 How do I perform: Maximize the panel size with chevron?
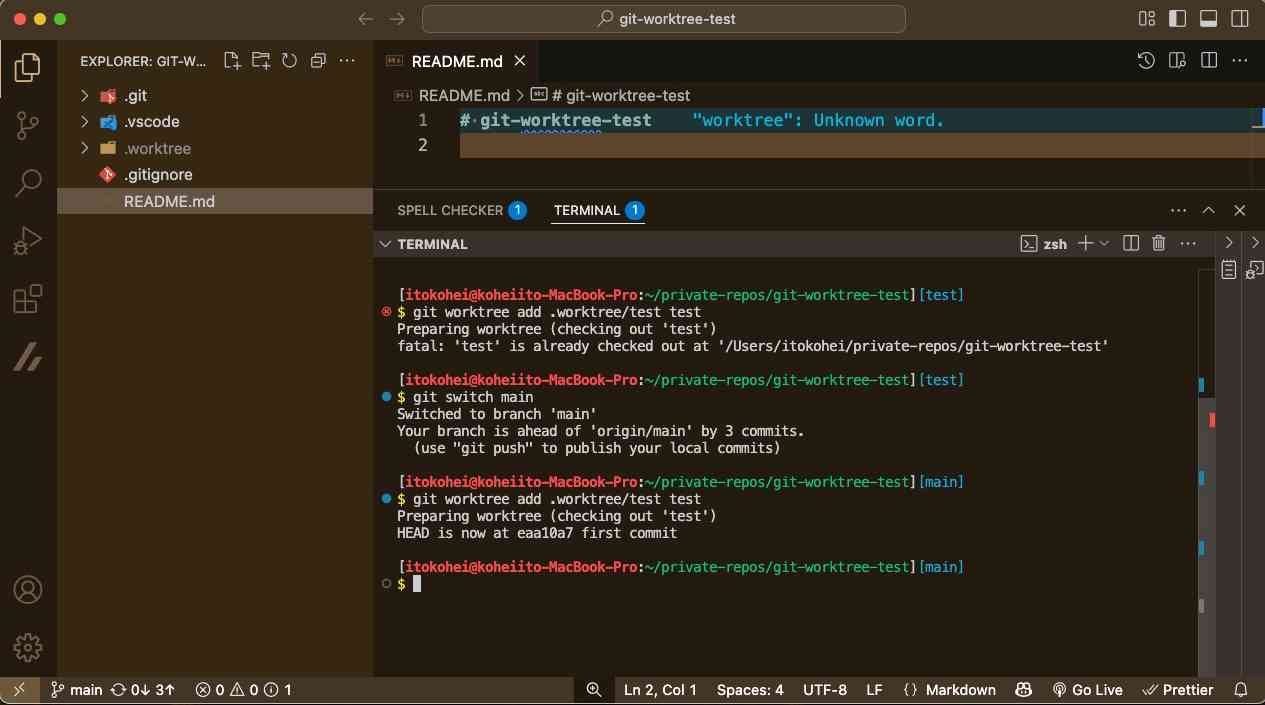tap(1208, 210)
